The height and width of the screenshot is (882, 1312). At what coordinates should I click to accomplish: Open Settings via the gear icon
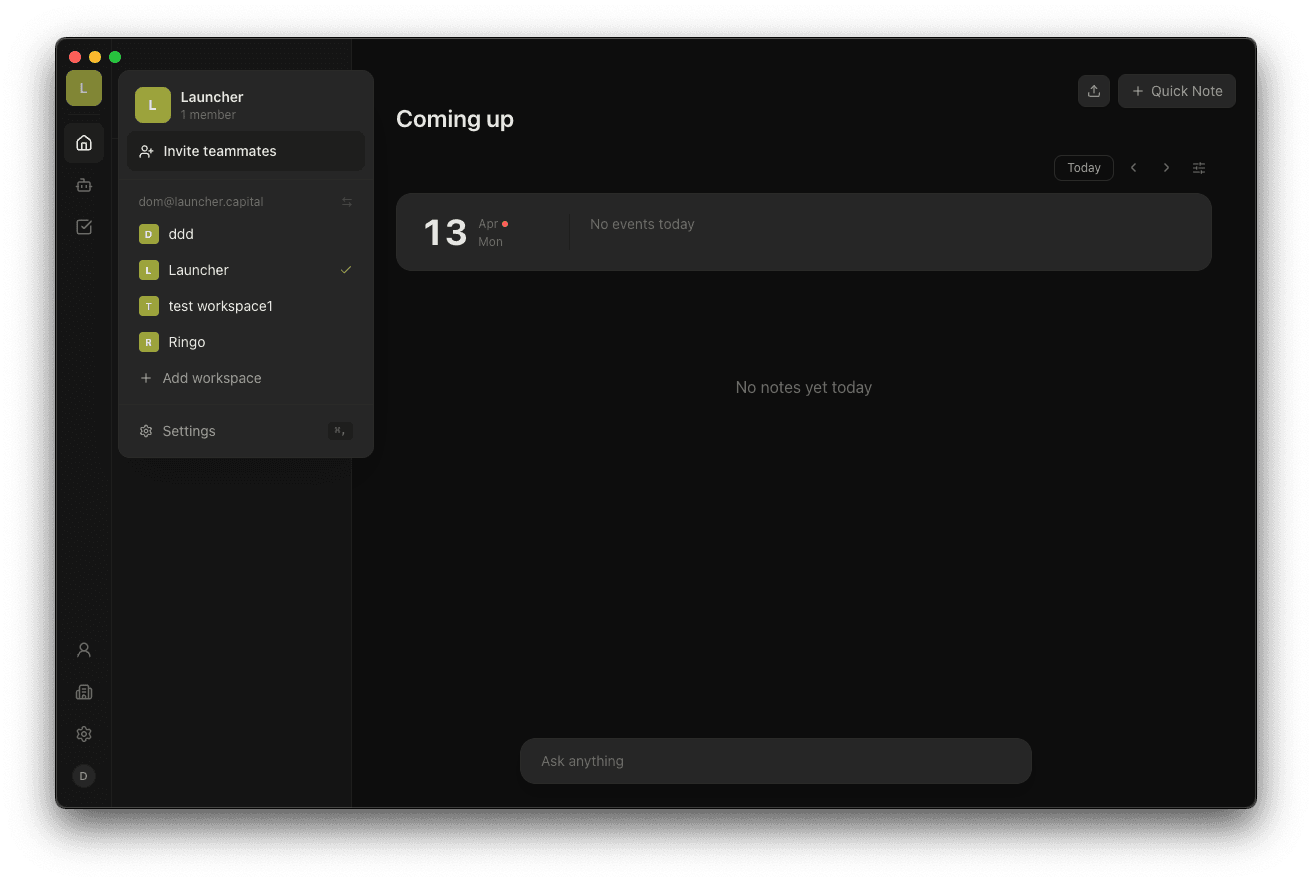83,733
